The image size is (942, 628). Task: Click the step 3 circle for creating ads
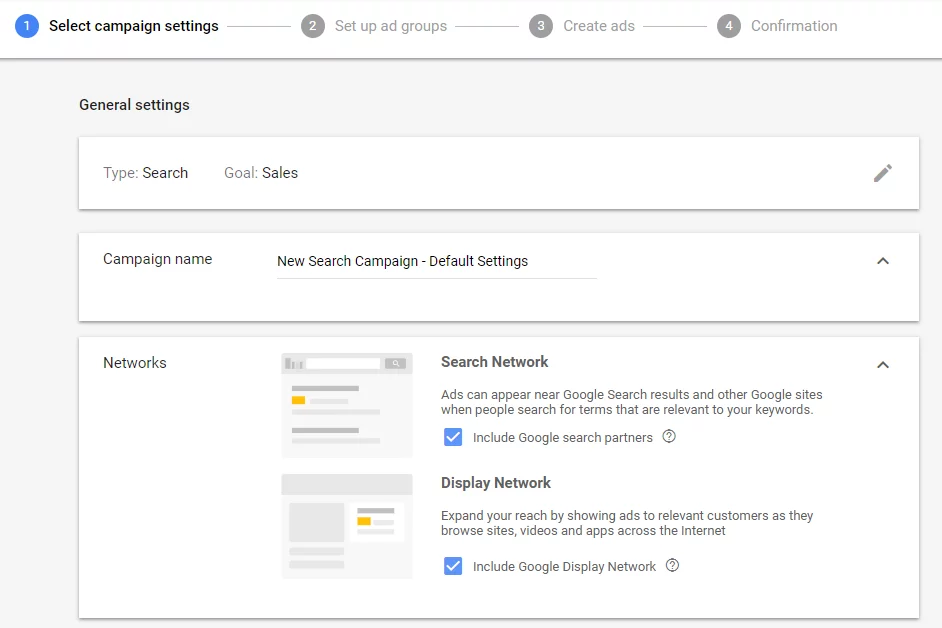(x=541, y=26)
